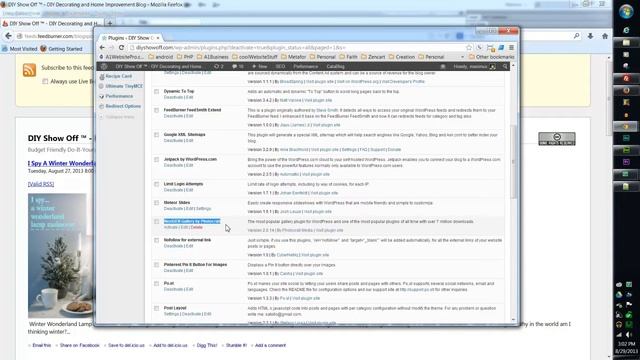Open Chrome's hamburger menu
This screenshot has height=360, width=640.
click(511, 48)
